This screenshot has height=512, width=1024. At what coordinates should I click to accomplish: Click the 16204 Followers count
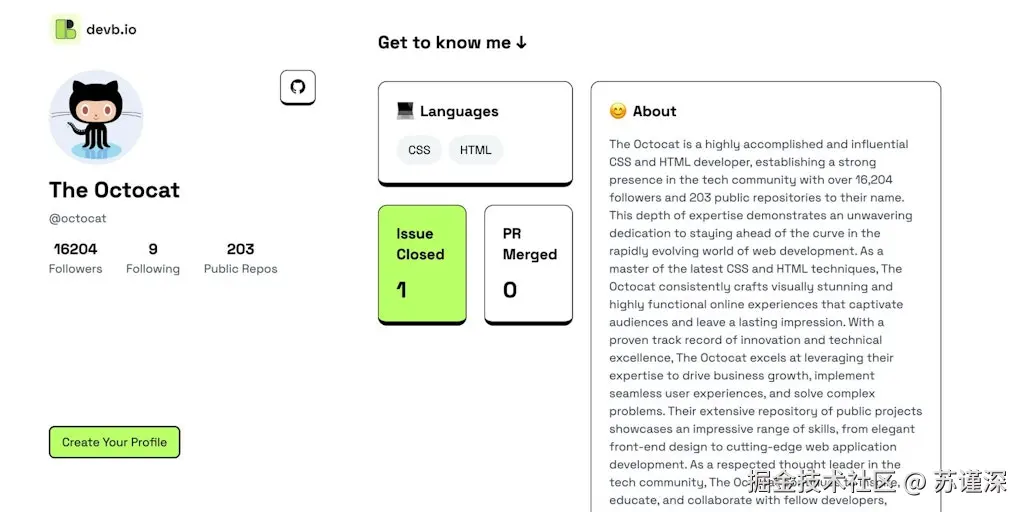pos(75,249)
